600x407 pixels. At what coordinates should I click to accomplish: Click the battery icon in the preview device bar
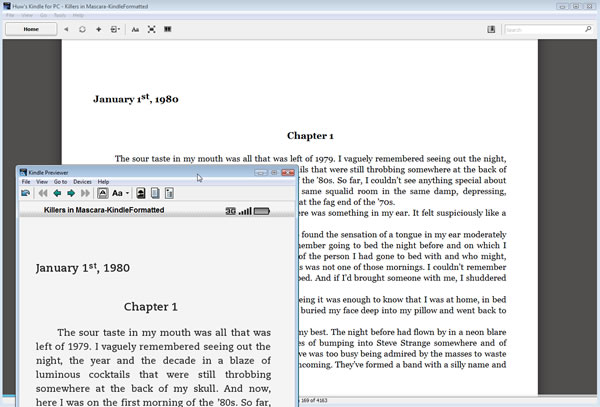point(262,211)
